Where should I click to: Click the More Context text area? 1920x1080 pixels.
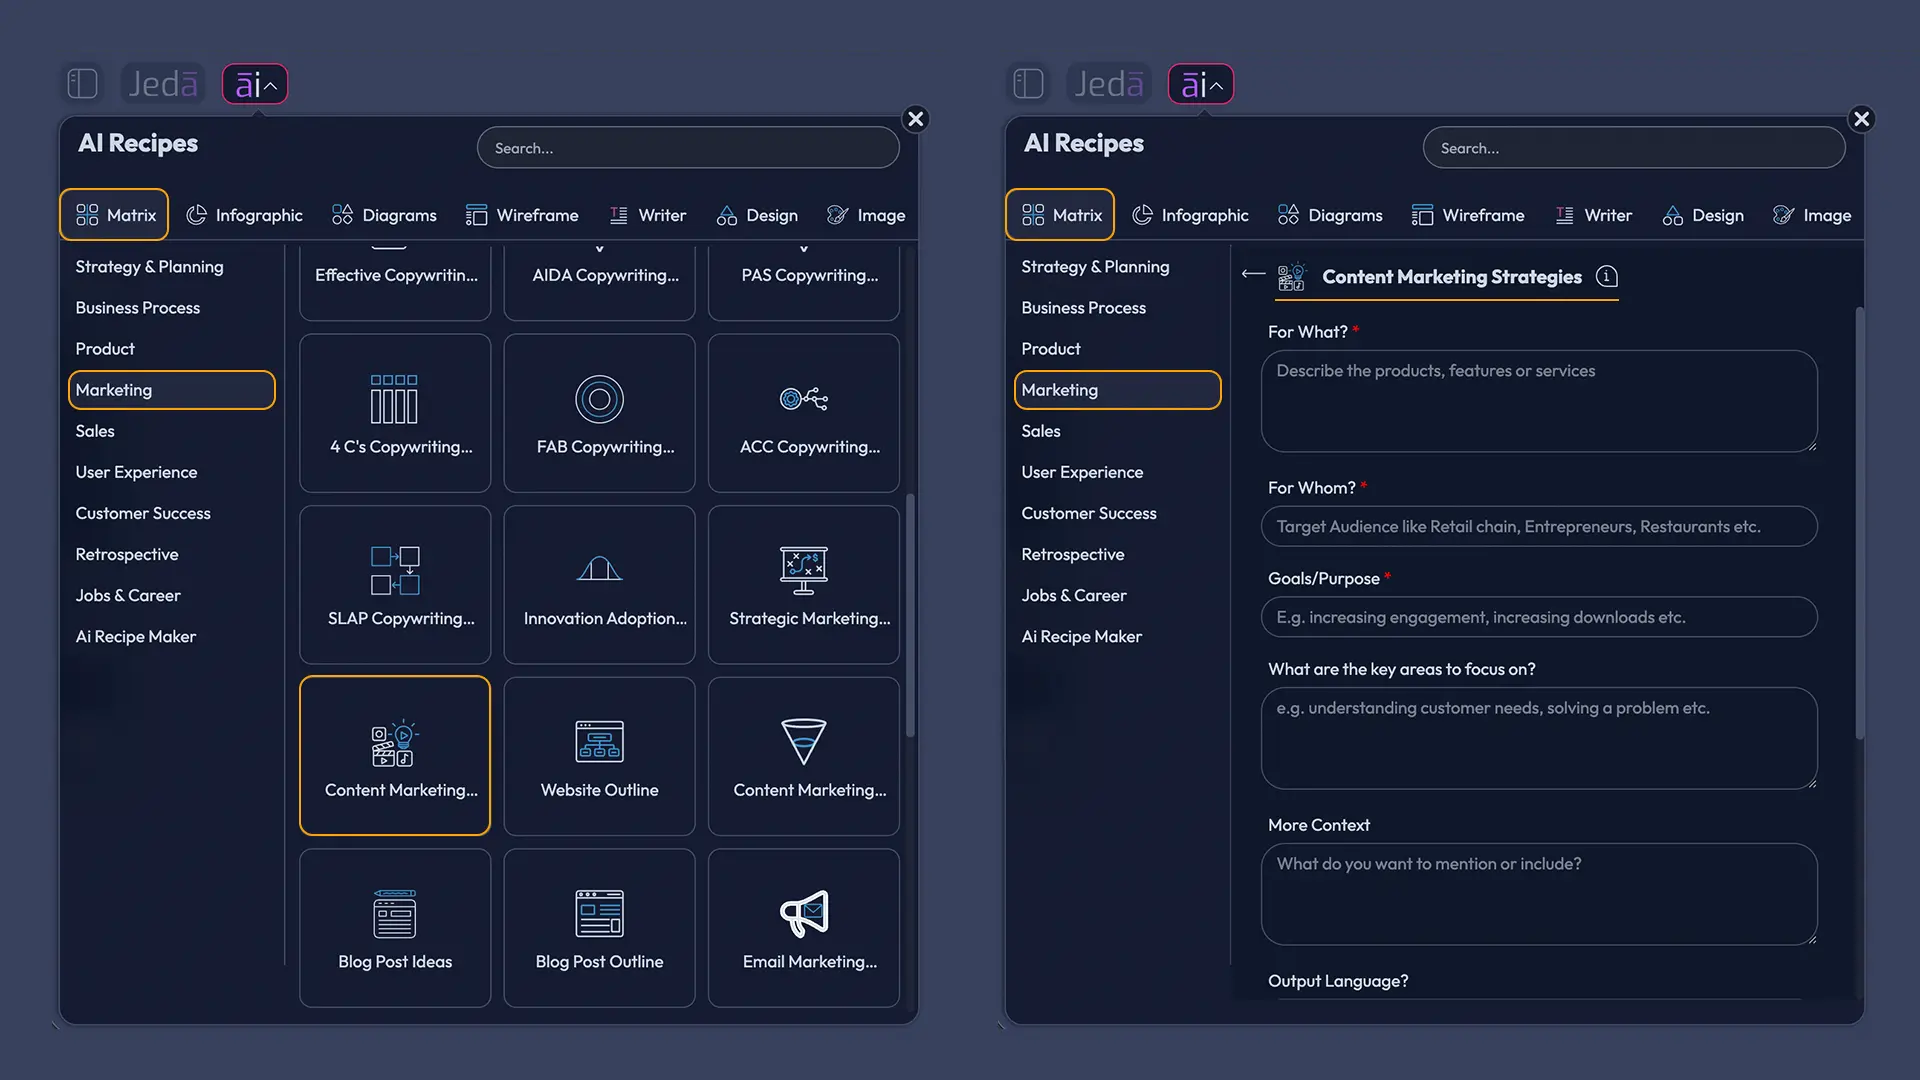pos(1539,894)
